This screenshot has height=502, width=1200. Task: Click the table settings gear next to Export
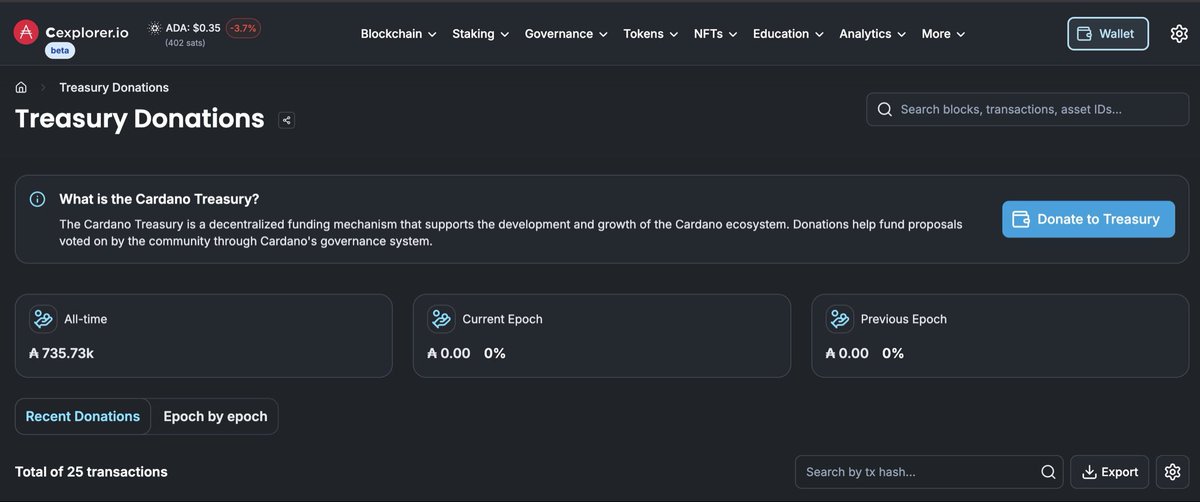[1172, 472]
